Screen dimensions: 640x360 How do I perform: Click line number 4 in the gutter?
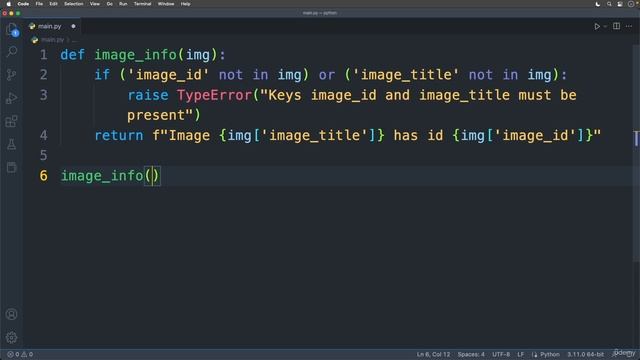(44, 135)
